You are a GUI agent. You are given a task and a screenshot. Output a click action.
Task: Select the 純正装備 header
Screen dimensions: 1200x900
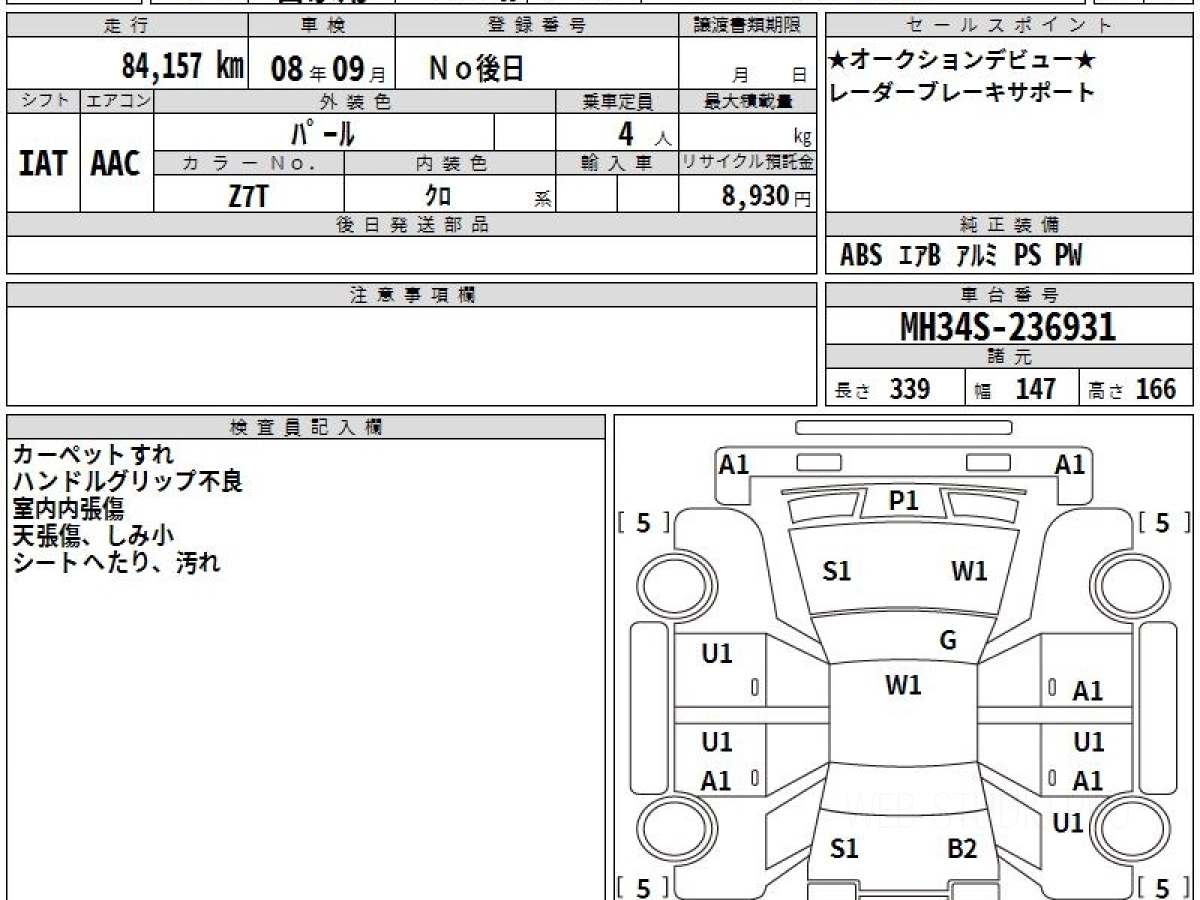click(x=1009, y=225)
